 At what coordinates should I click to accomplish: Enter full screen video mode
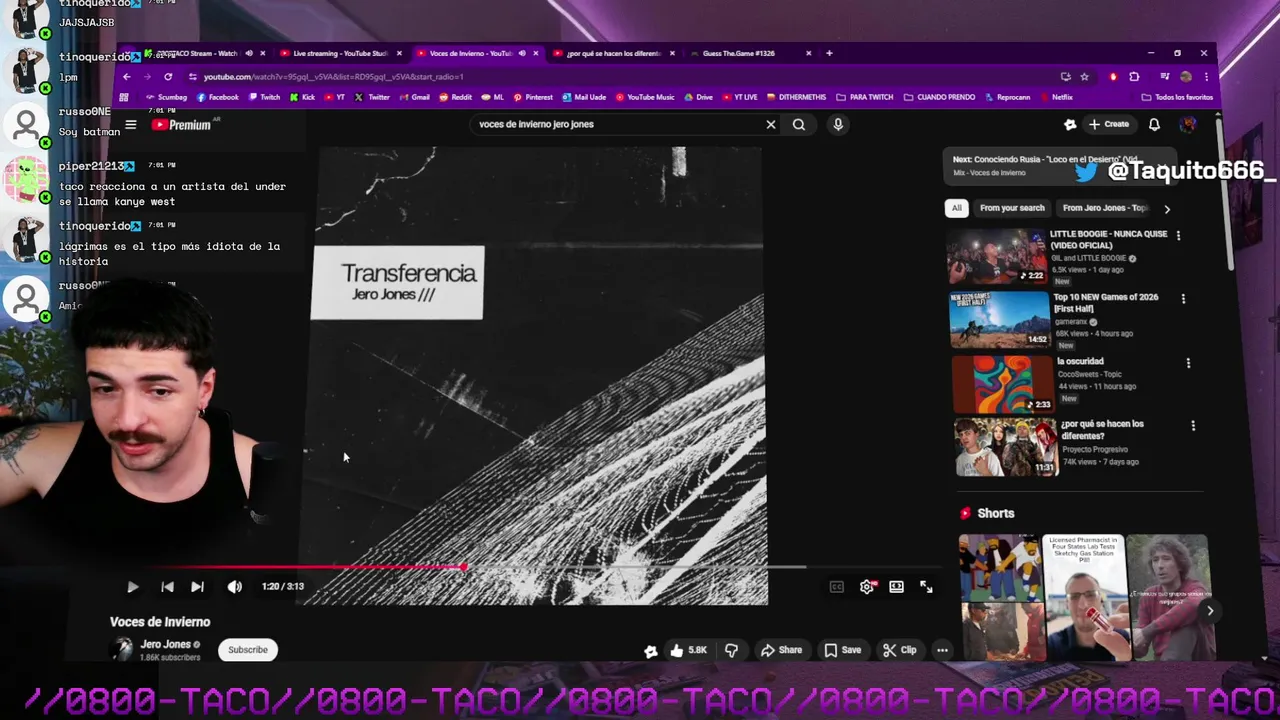pyautogui.click(x=926, y=587)
